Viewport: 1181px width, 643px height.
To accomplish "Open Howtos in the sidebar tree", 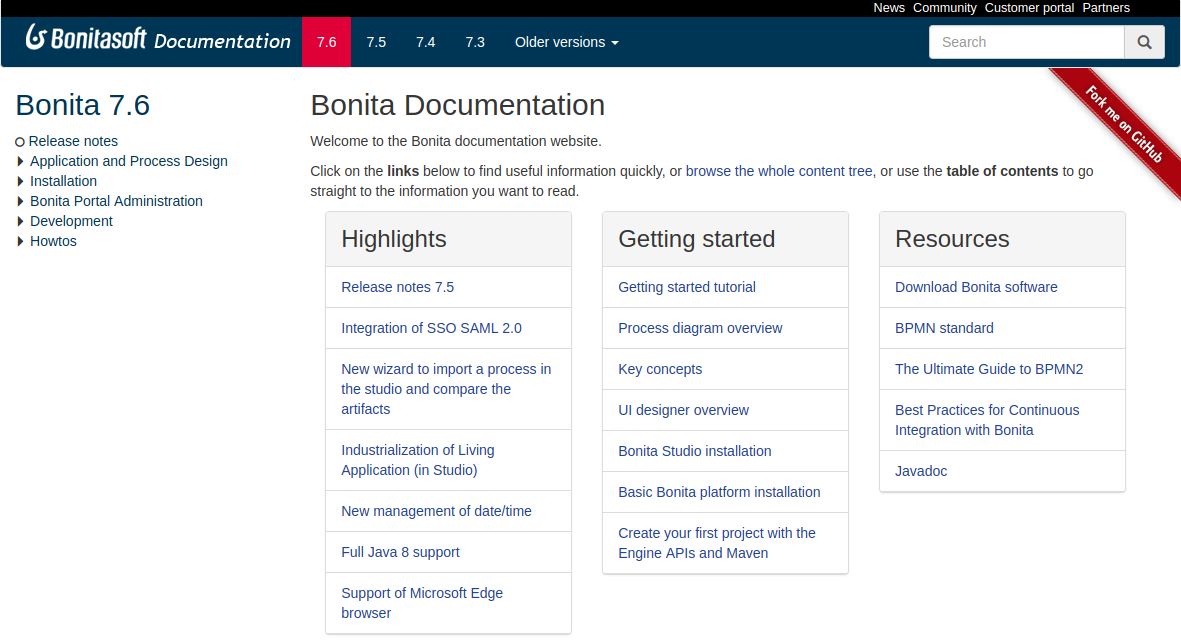I will [53, 242].
